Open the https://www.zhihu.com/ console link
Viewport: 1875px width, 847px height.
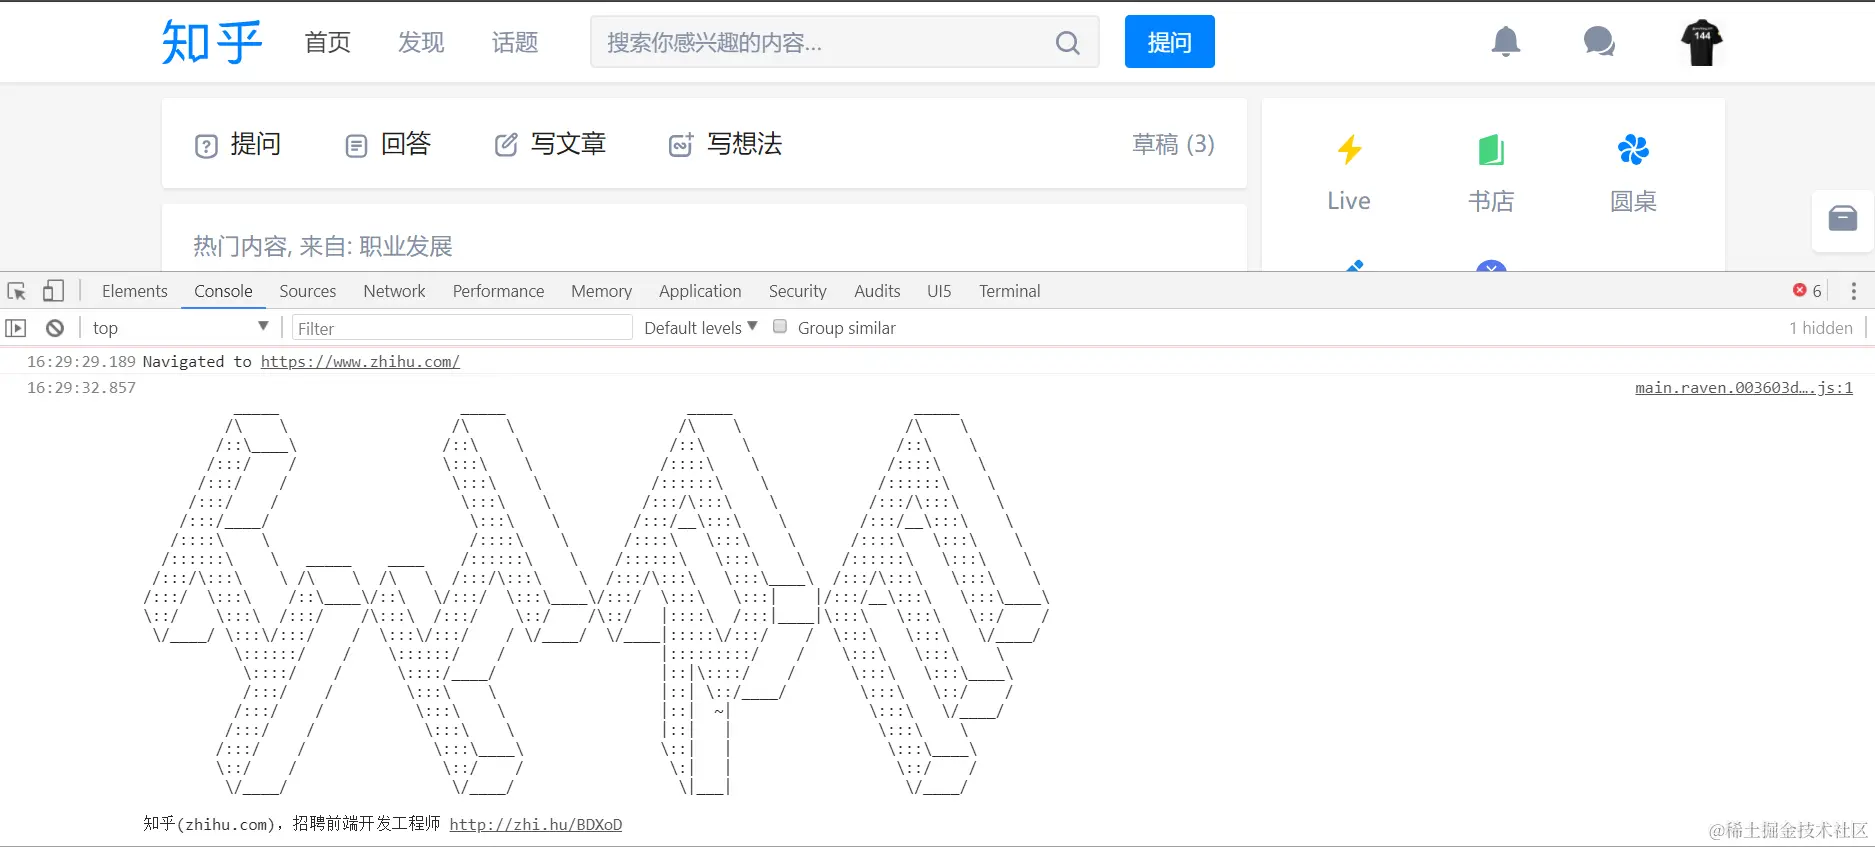pyautogui.click(x=360, y=362)
